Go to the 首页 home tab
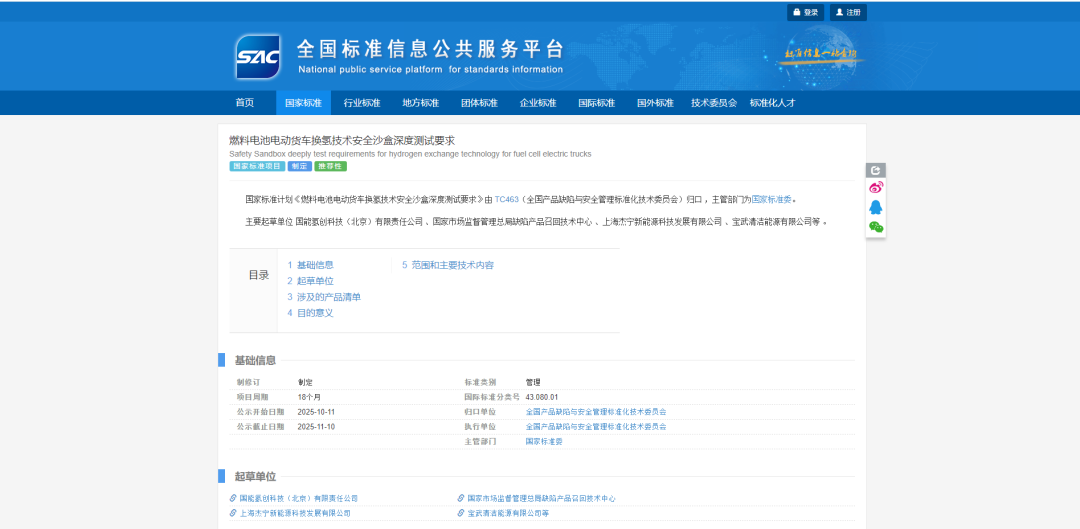The width and height of the screenshot is (1080, 529). tap(244, 103)
